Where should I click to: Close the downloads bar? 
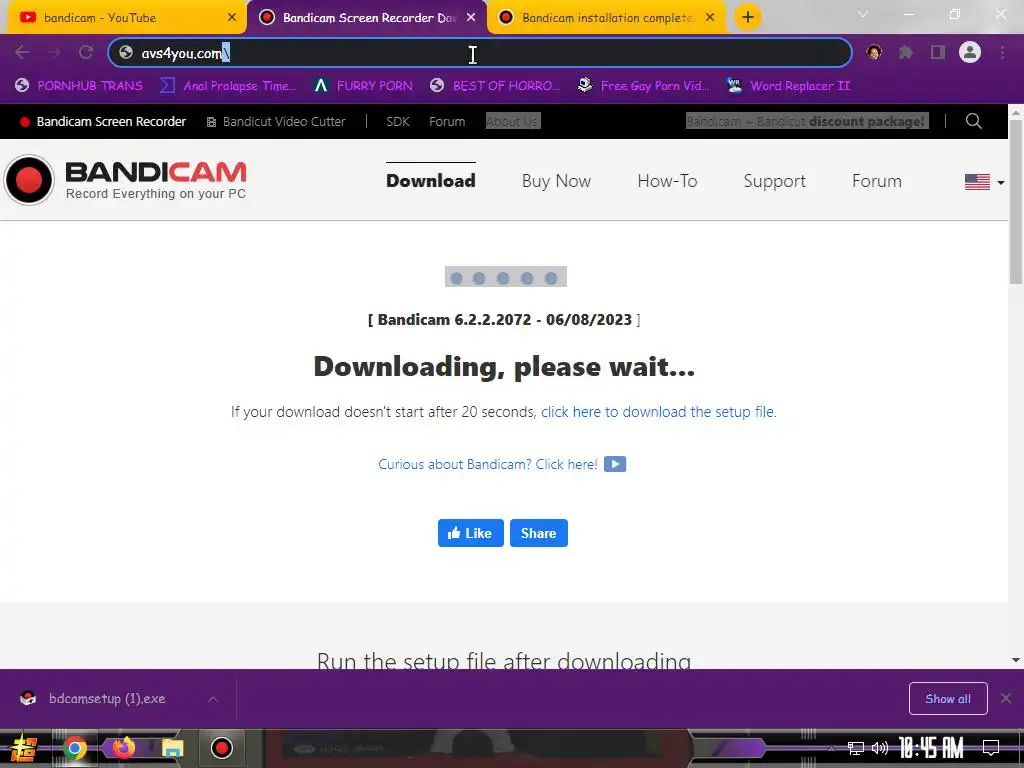coord(1006,699)
